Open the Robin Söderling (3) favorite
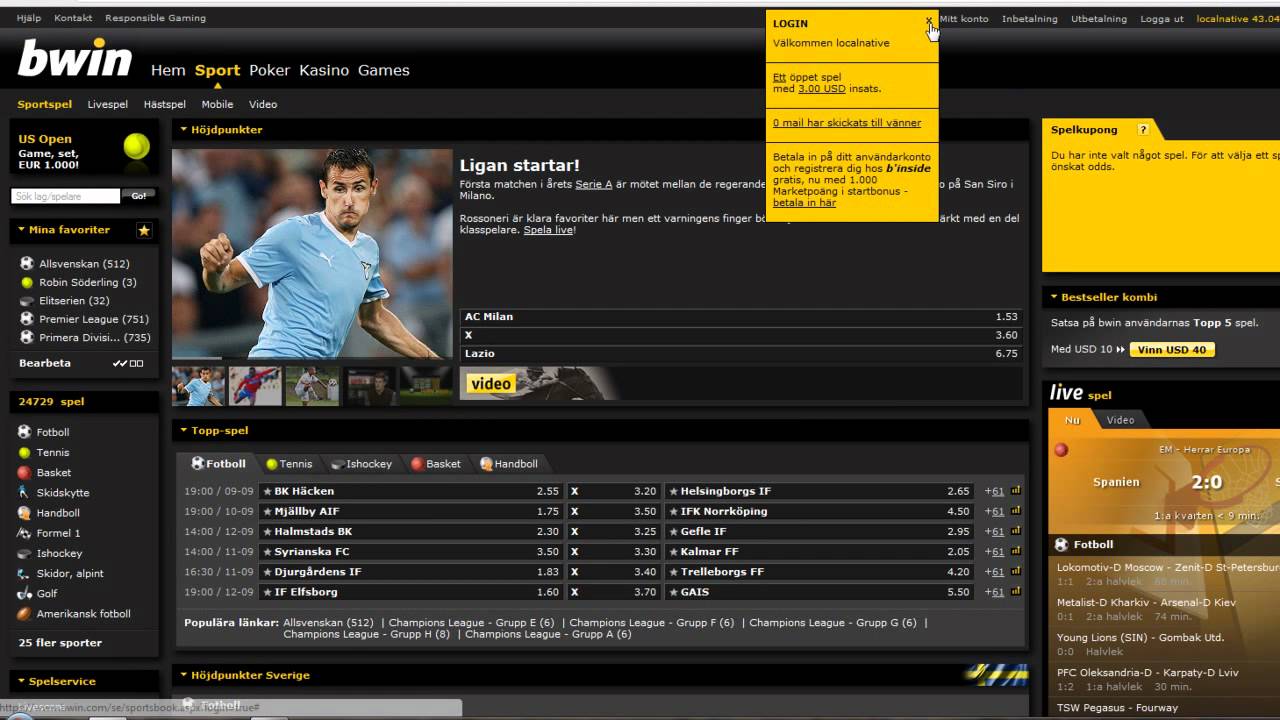This screenshot has width=1280, height=720. click(88, 282)
